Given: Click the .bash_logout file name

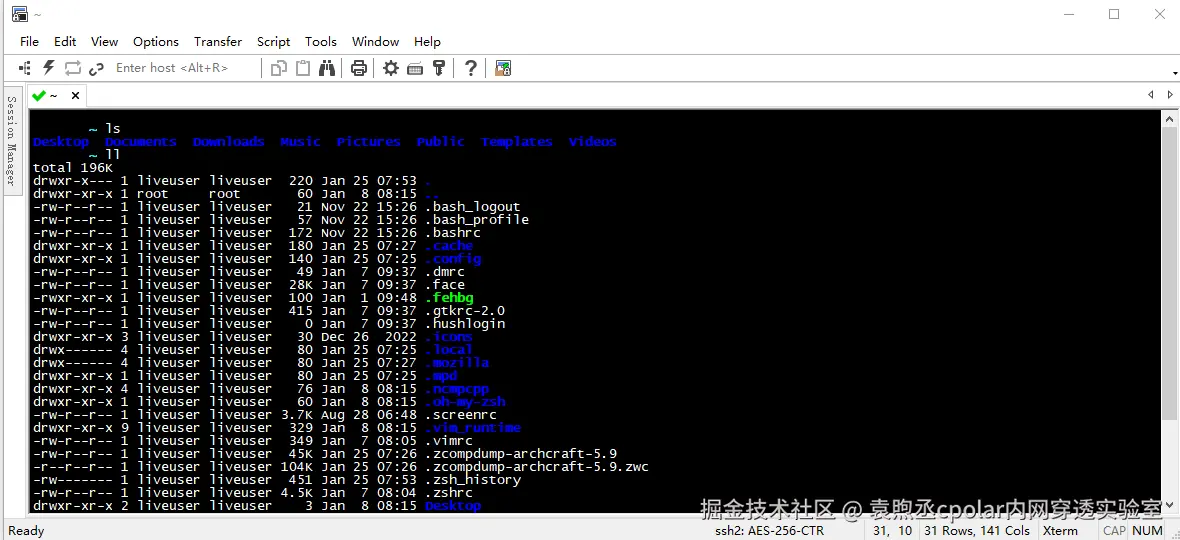Looking at the screenshot, I should click(x=473, y=206).
